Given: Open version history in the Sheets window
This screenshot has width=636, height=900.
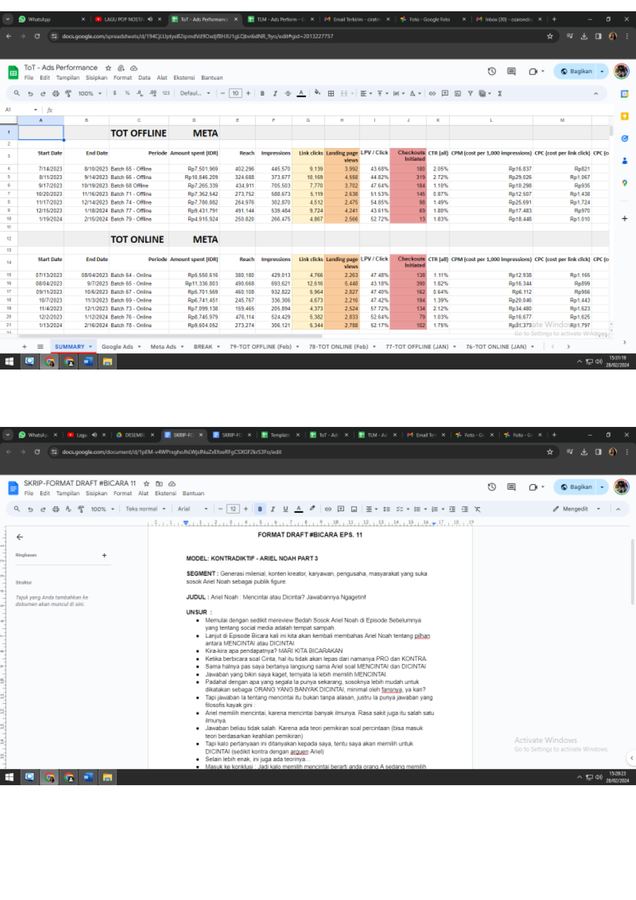Looking at the screenshot, I should [492, 71].
